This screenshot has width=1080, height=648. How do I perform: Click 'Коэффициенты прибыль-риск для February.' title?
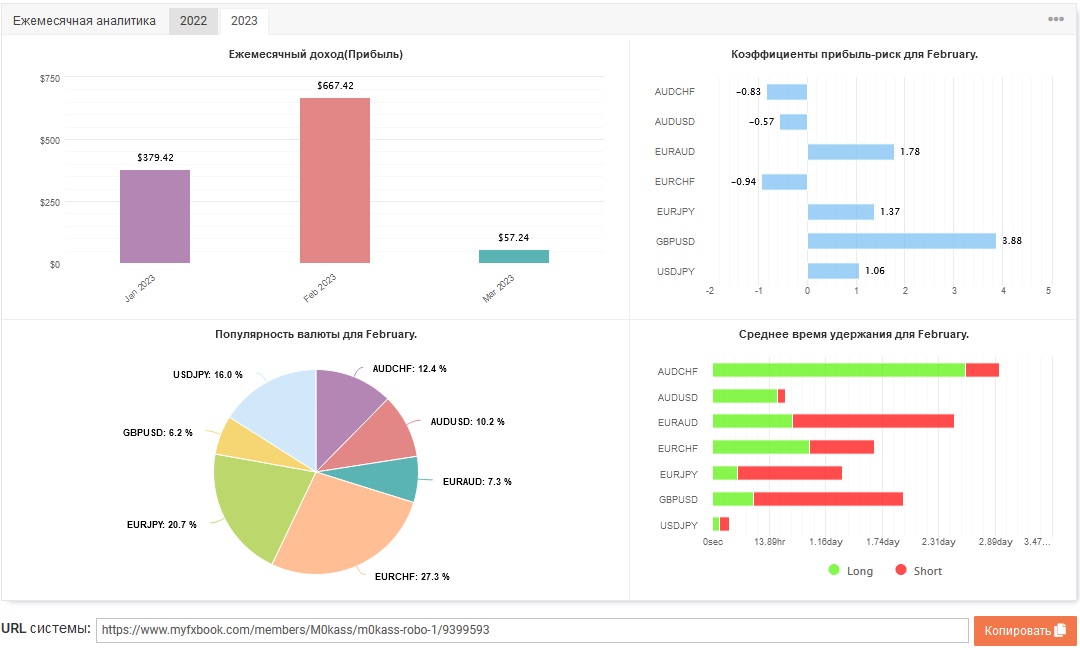coord(854,54)
